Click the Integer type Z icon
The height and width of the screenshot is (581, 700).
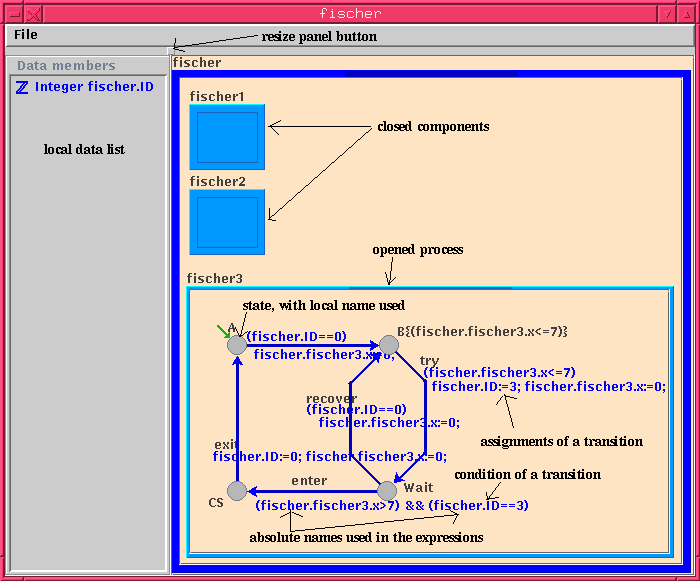pyautogui.click(x=22, y=87)
